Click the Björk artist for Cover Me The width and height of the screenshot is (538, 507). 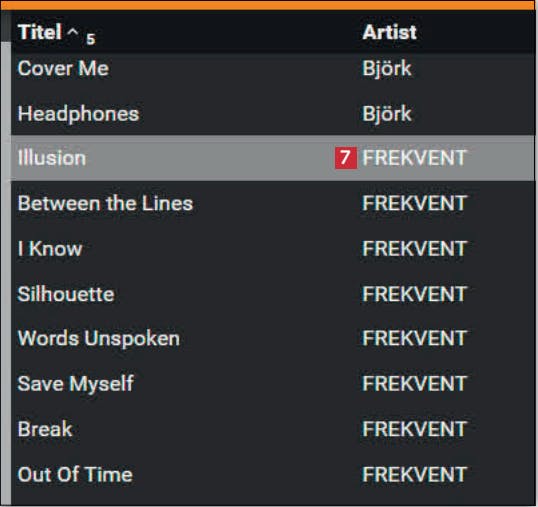(x=387, y=68)
